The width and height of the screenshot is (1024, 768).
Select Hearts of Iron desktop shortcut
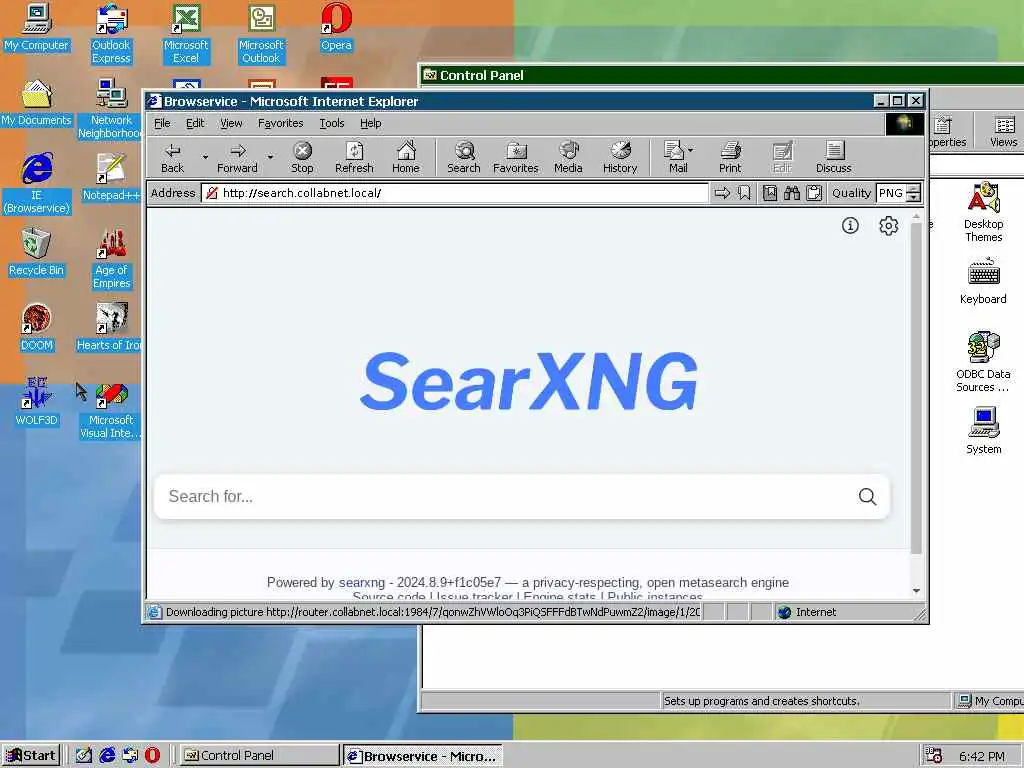tap(109, 328)
